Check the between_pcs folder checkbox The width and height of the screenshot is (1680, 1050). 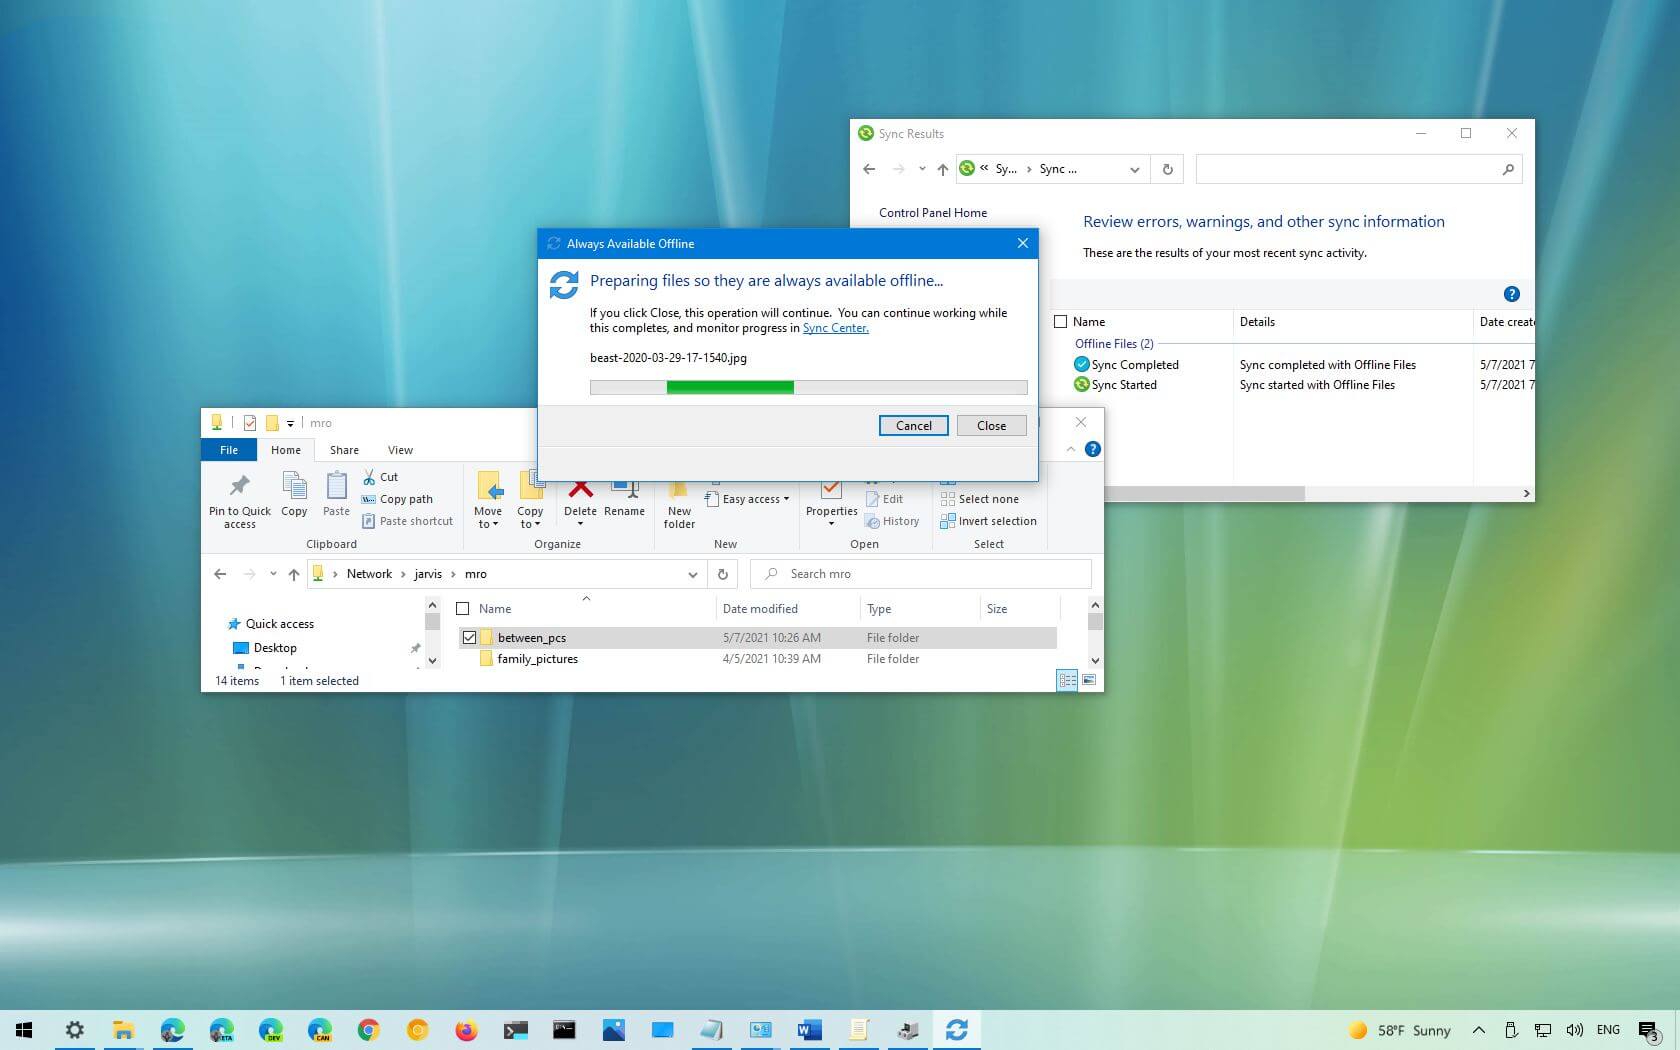click(469, 637)
